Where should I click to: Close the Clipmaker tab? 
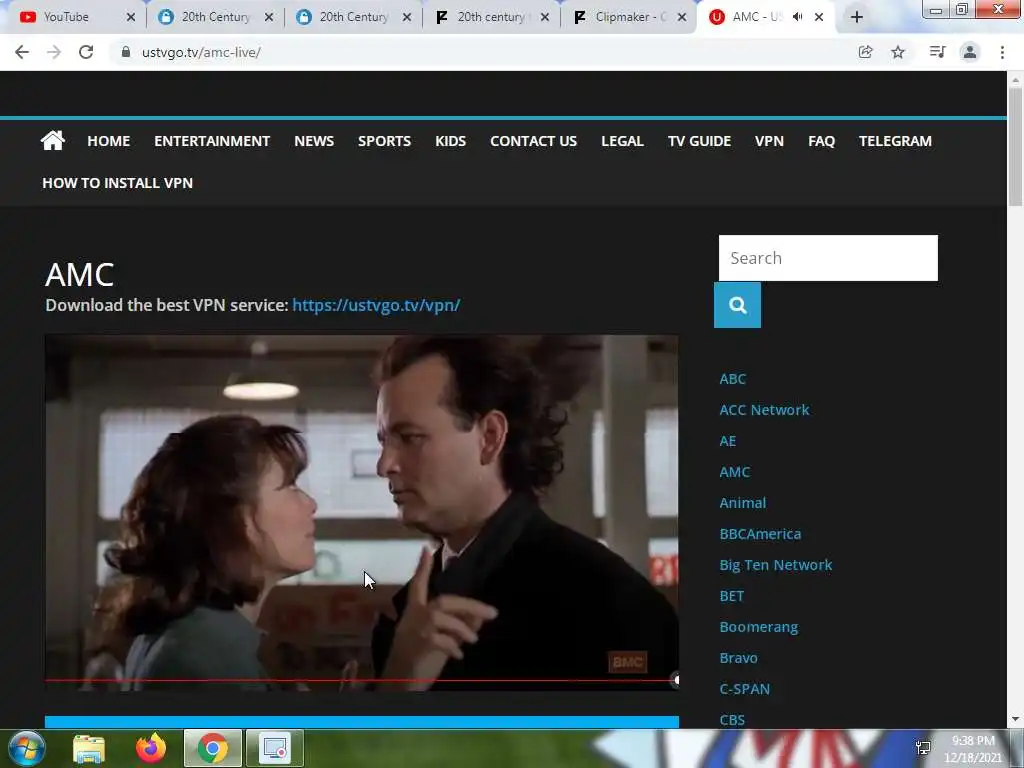click(682, 17)
